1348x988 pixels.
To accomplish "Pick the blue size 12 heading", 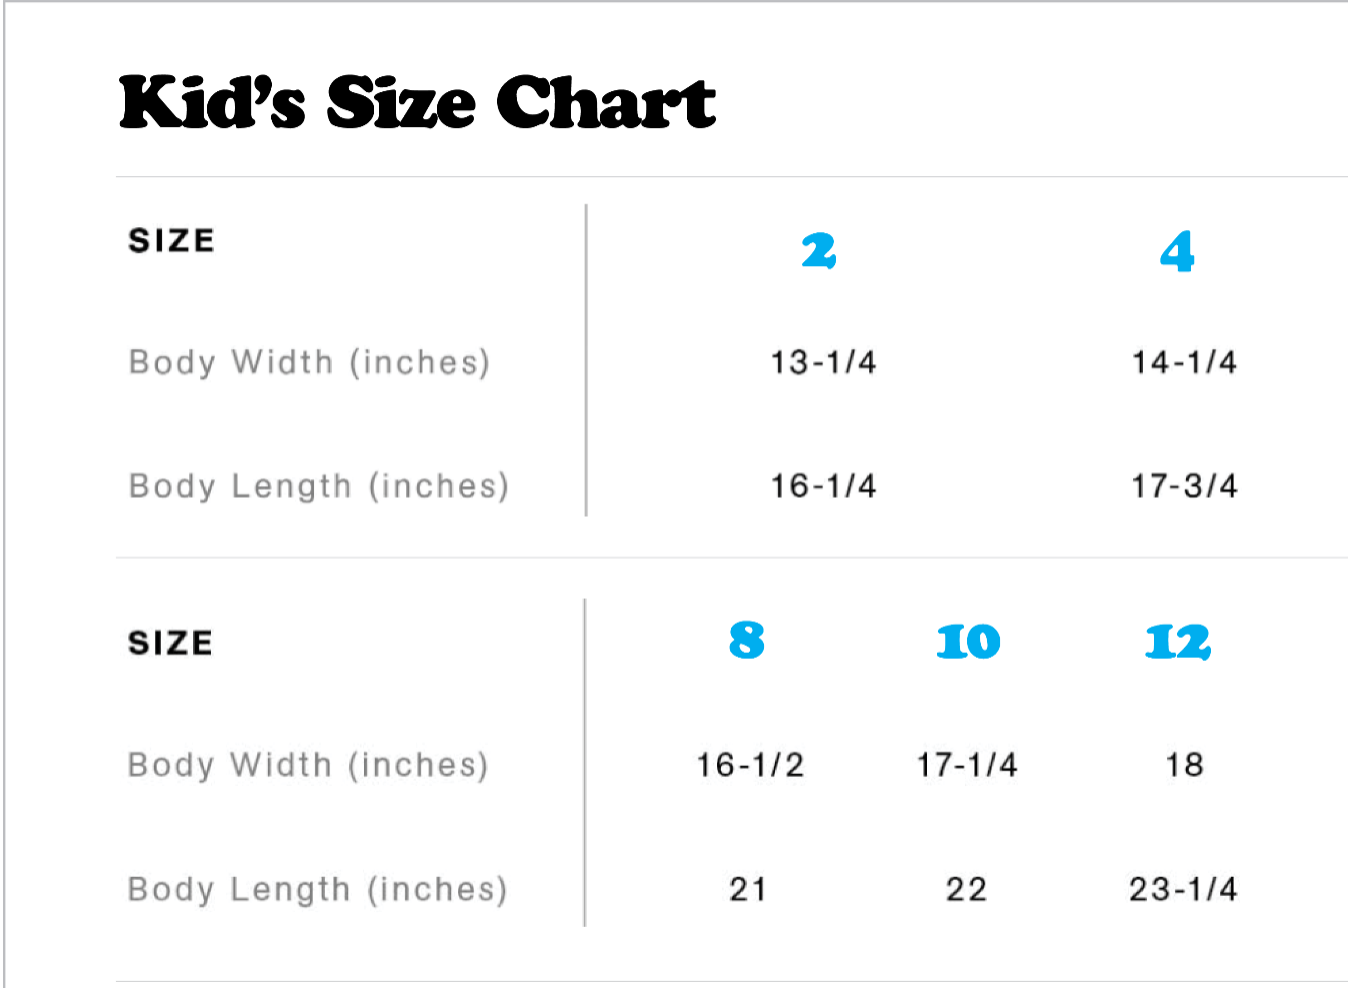I will 1178,641.
